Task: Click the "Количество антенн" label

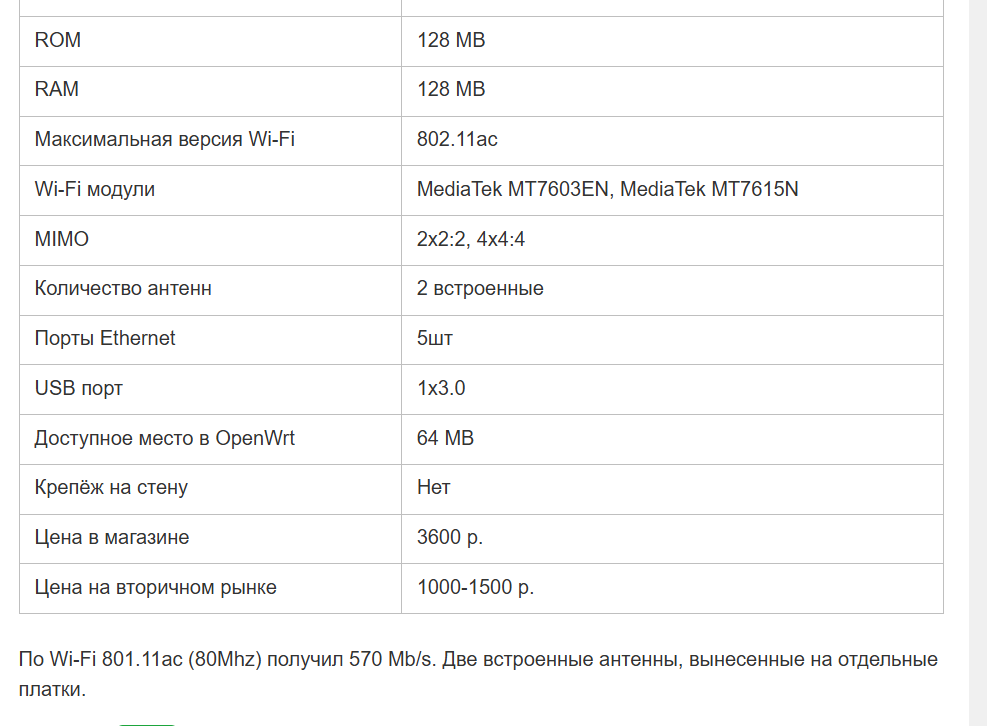Action: [123, 289]
